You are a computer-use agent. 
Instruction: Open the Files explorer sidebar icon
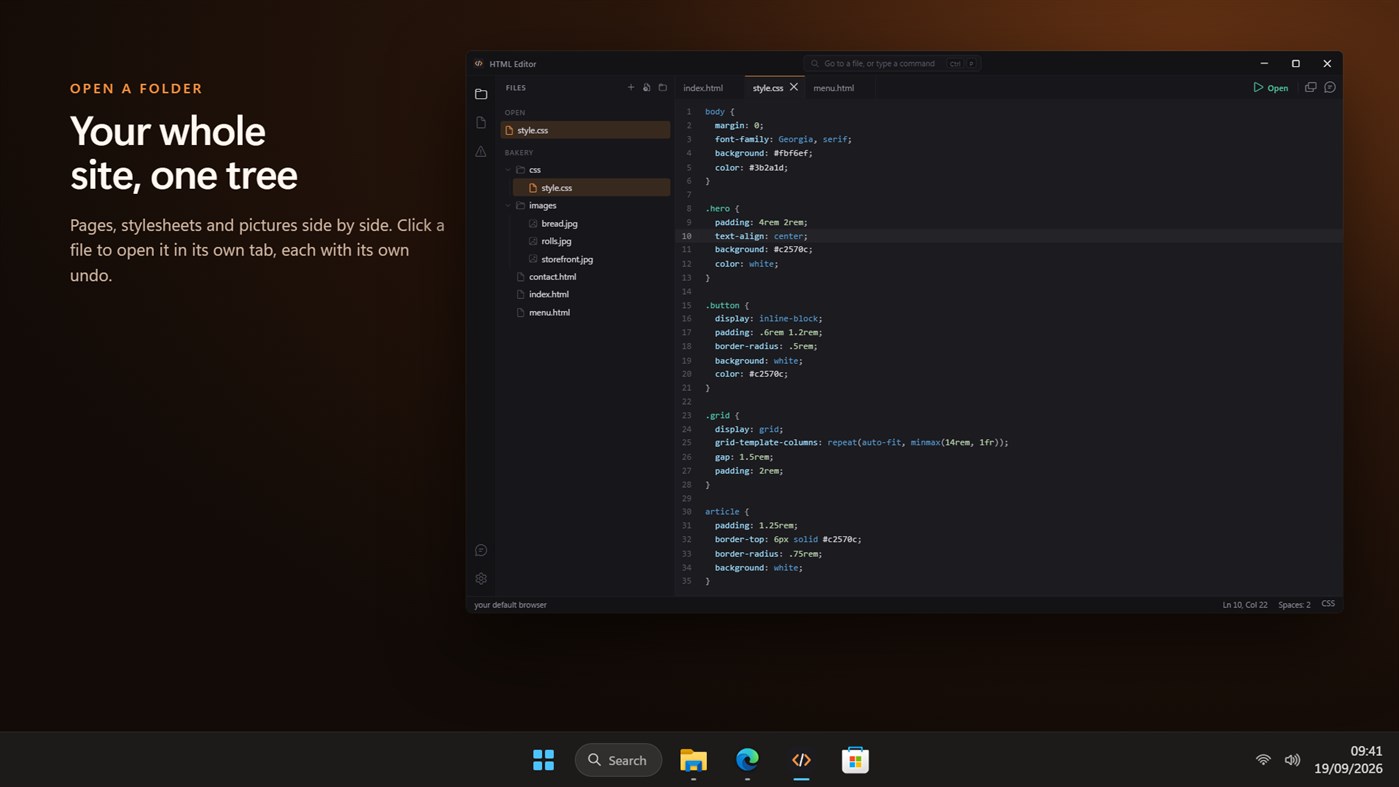(x=481, y=94)
